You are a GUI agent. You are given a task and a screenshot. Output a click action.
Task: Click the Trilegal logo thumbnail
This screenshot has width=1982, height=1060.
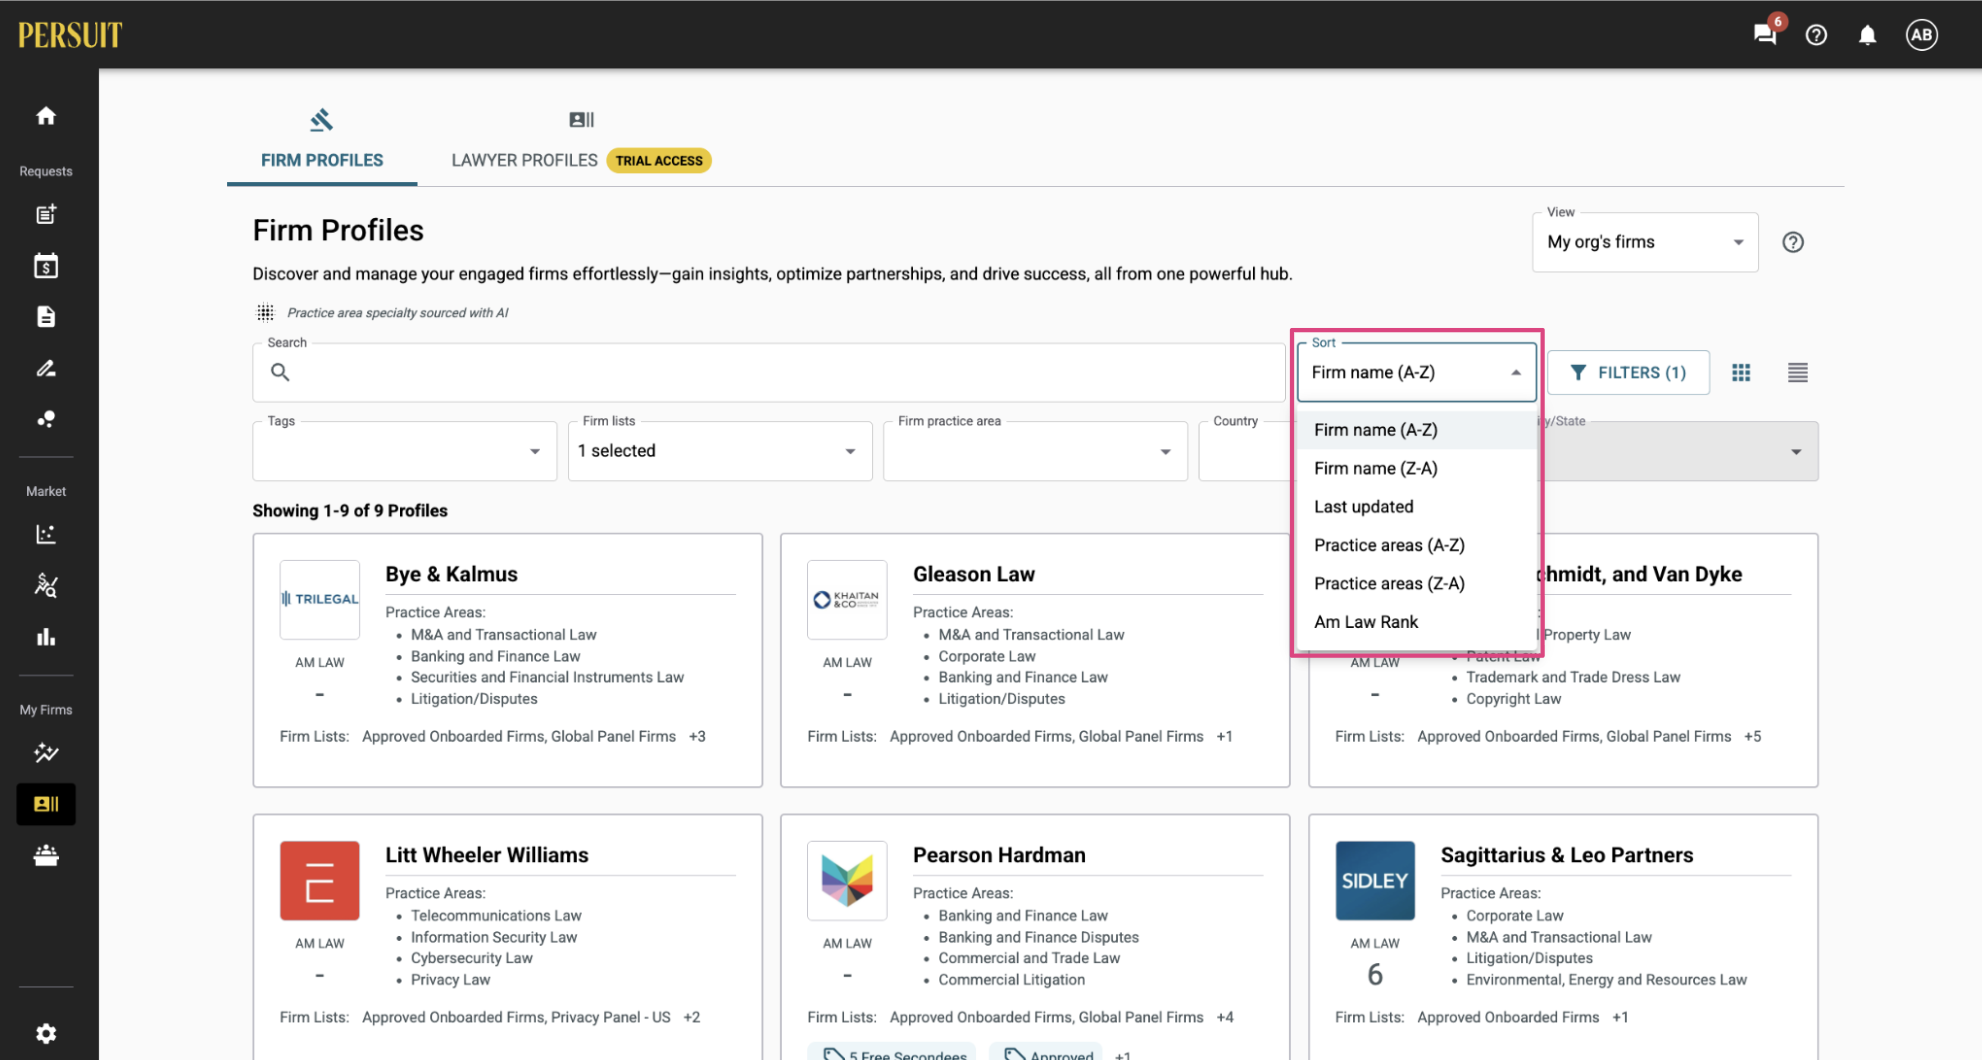pyautogui.click(x=320, y=599)
